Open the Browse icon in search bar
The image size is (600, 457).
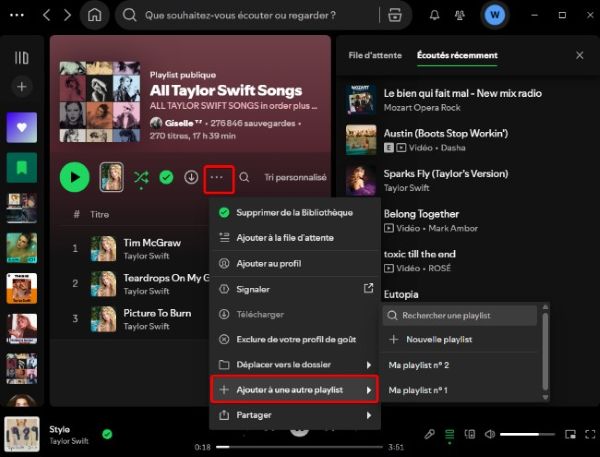coord(395,15)
